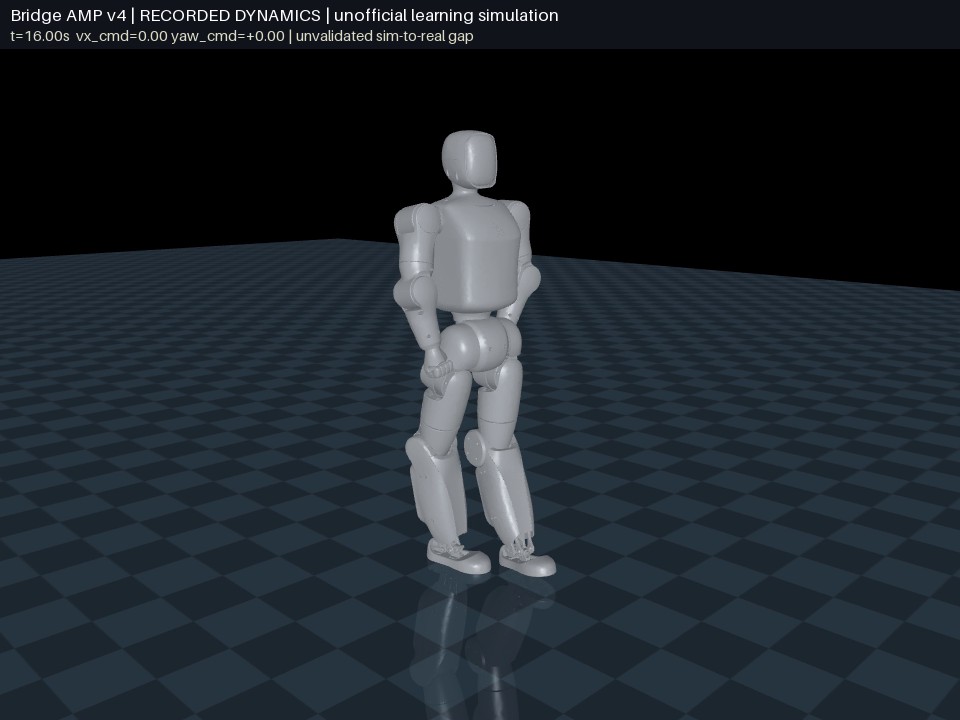The width and height of the screenshot is (960, 720).
Task: Click the "unvalidated sim-to-real gap" note
Action: [x=384, y=36]
